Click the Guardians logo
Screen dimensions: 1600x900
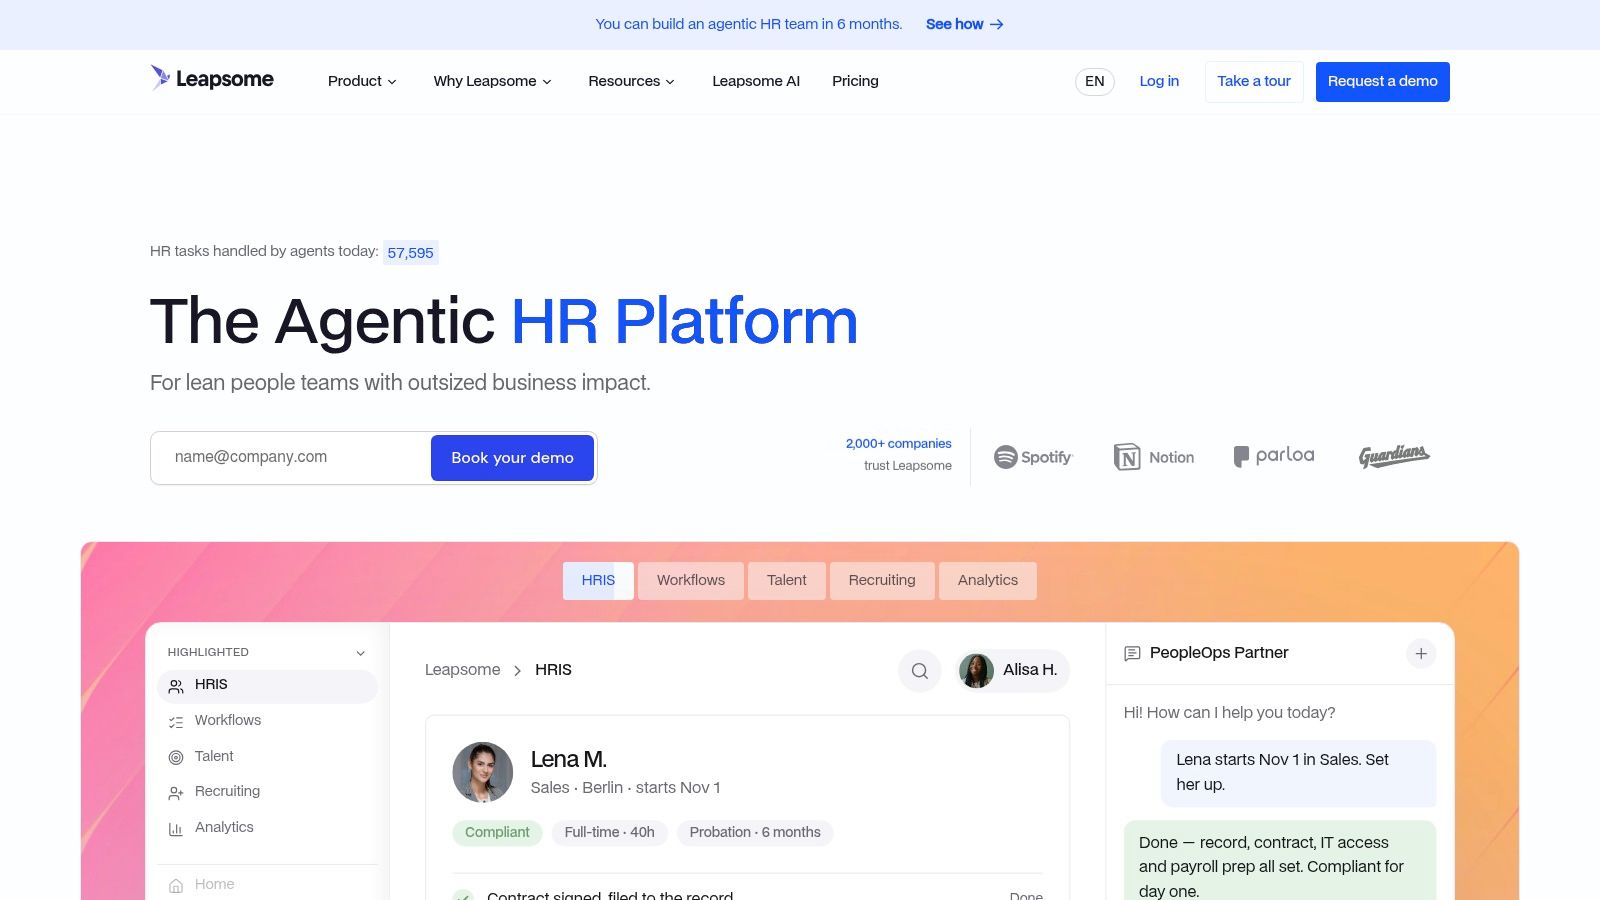pos(1394,456)
